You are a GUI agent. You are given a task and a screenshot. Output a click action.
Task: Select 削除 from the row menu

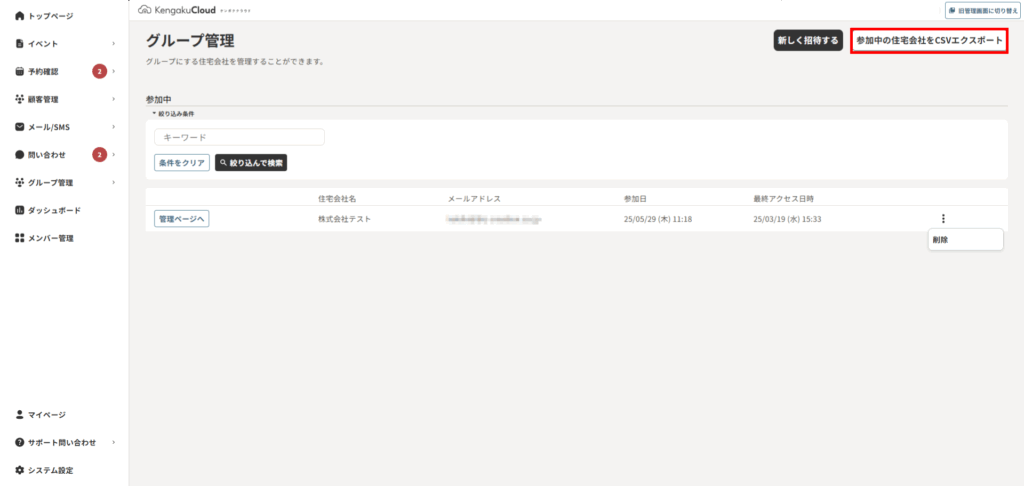[x=940, y=240]
